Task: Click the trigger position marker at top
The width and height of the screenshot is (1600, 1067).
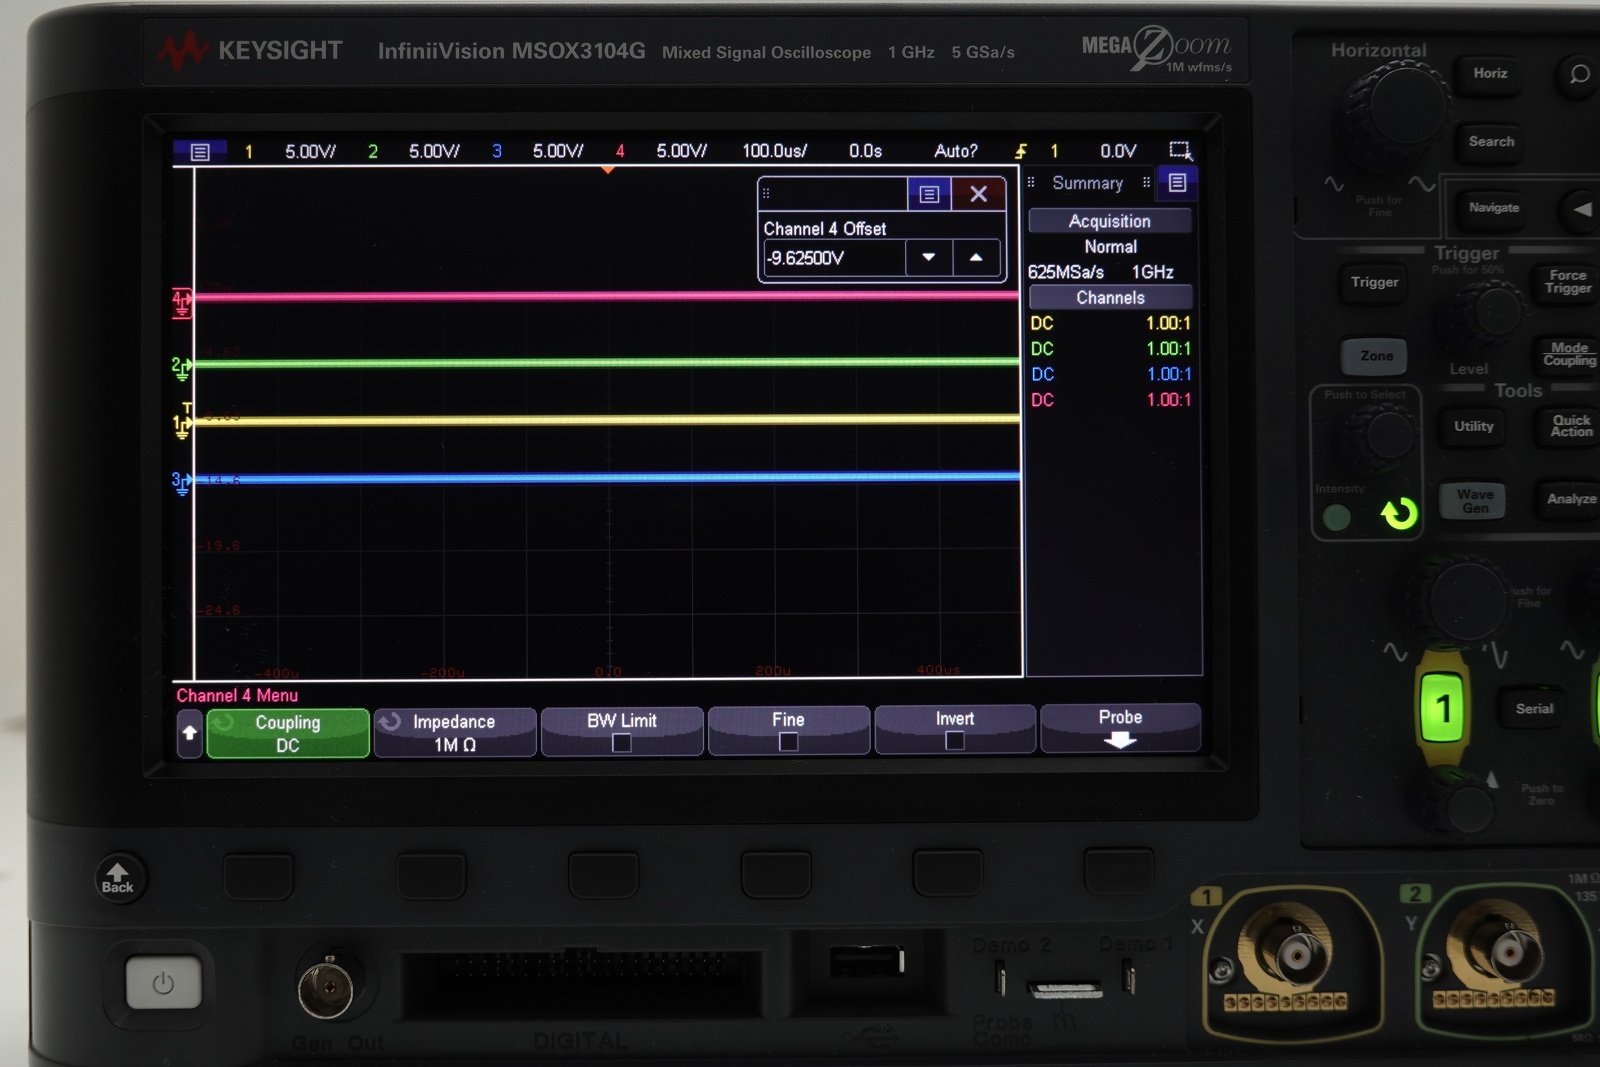Action: 608,170
